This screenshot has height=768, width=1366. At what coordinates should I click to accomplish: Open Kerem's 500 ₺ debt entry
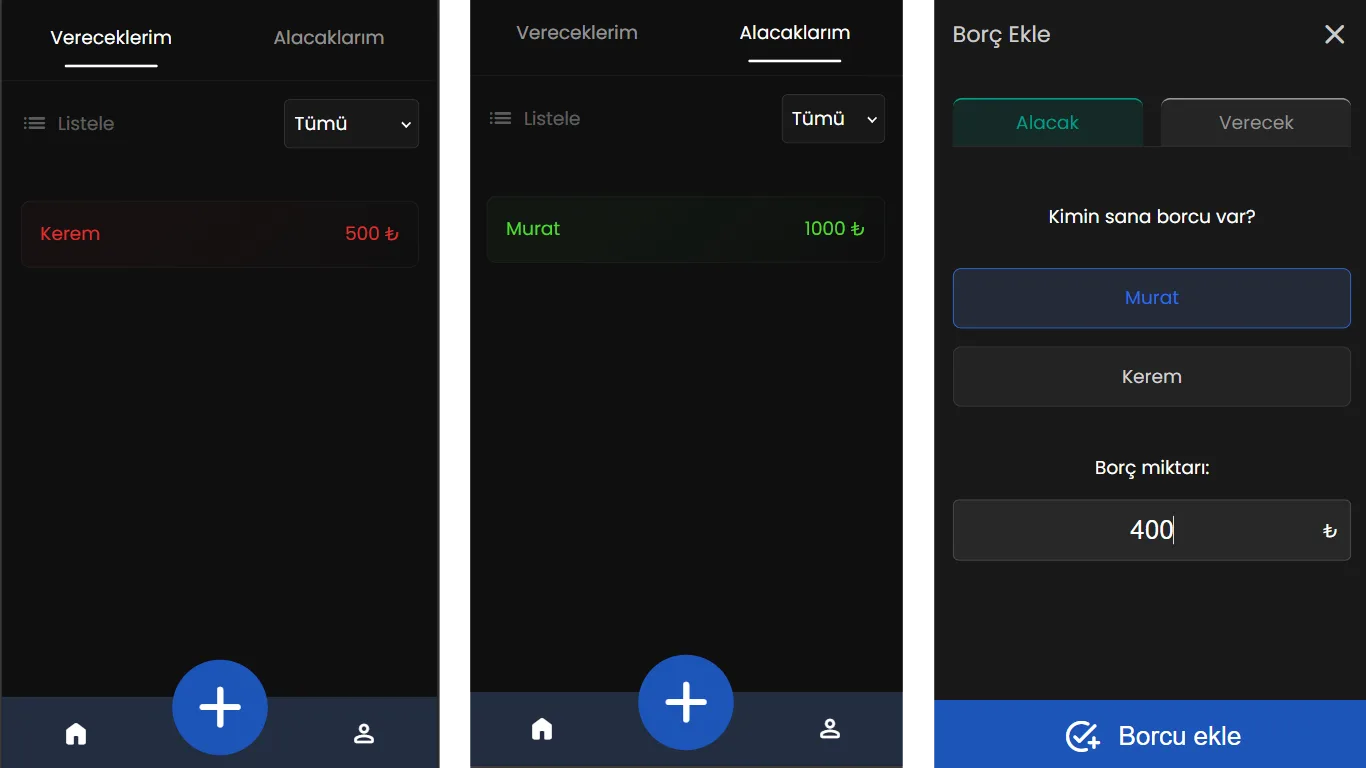click(x=220, y=234)
